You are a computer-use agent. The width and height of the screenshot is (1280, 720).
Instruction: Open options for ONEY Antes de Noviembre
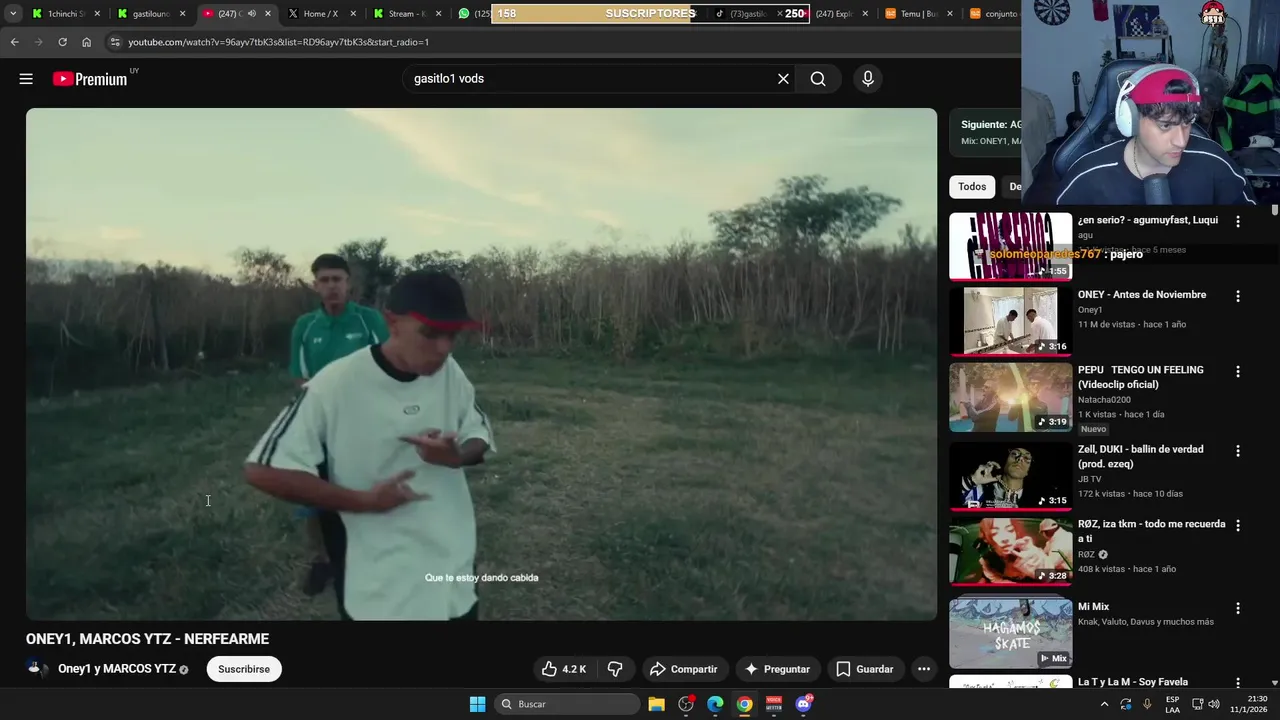(1238, 297)
